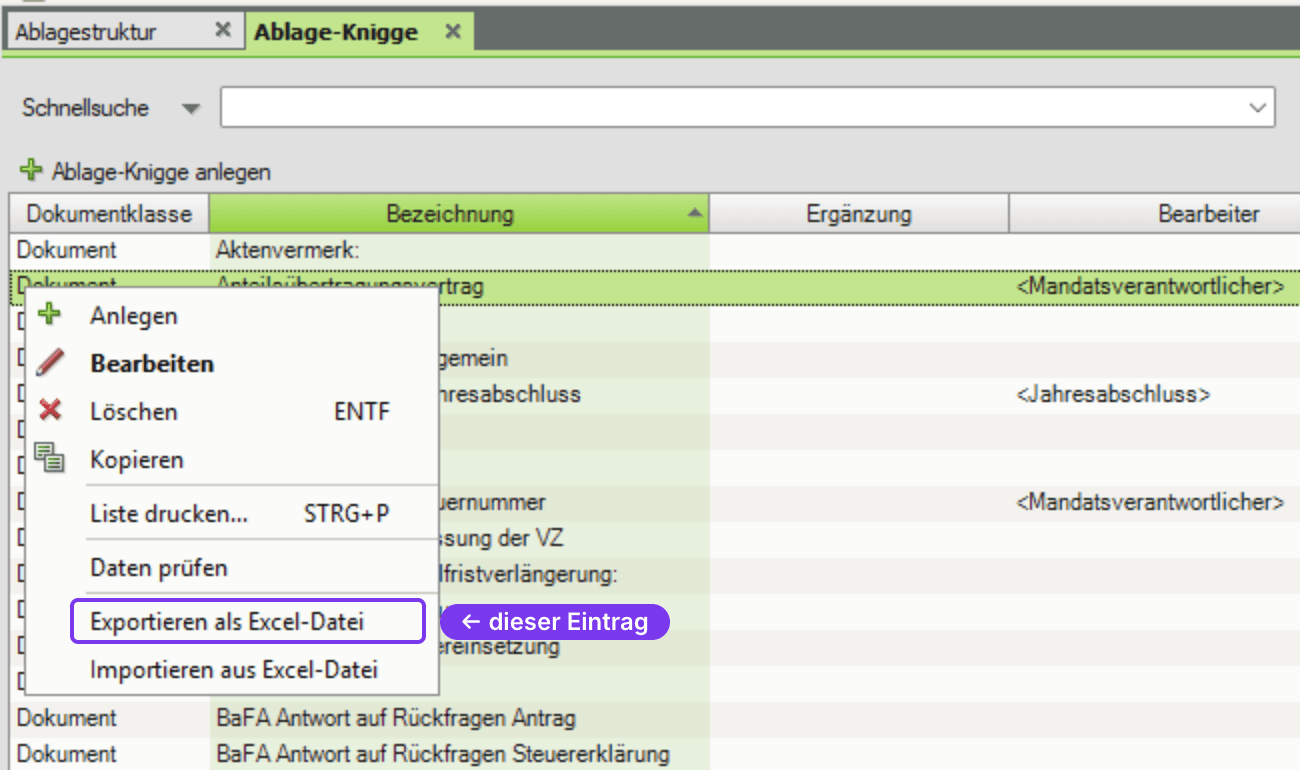
Task: Focus the Schnellsuche search field
Action: coord(748,108)
